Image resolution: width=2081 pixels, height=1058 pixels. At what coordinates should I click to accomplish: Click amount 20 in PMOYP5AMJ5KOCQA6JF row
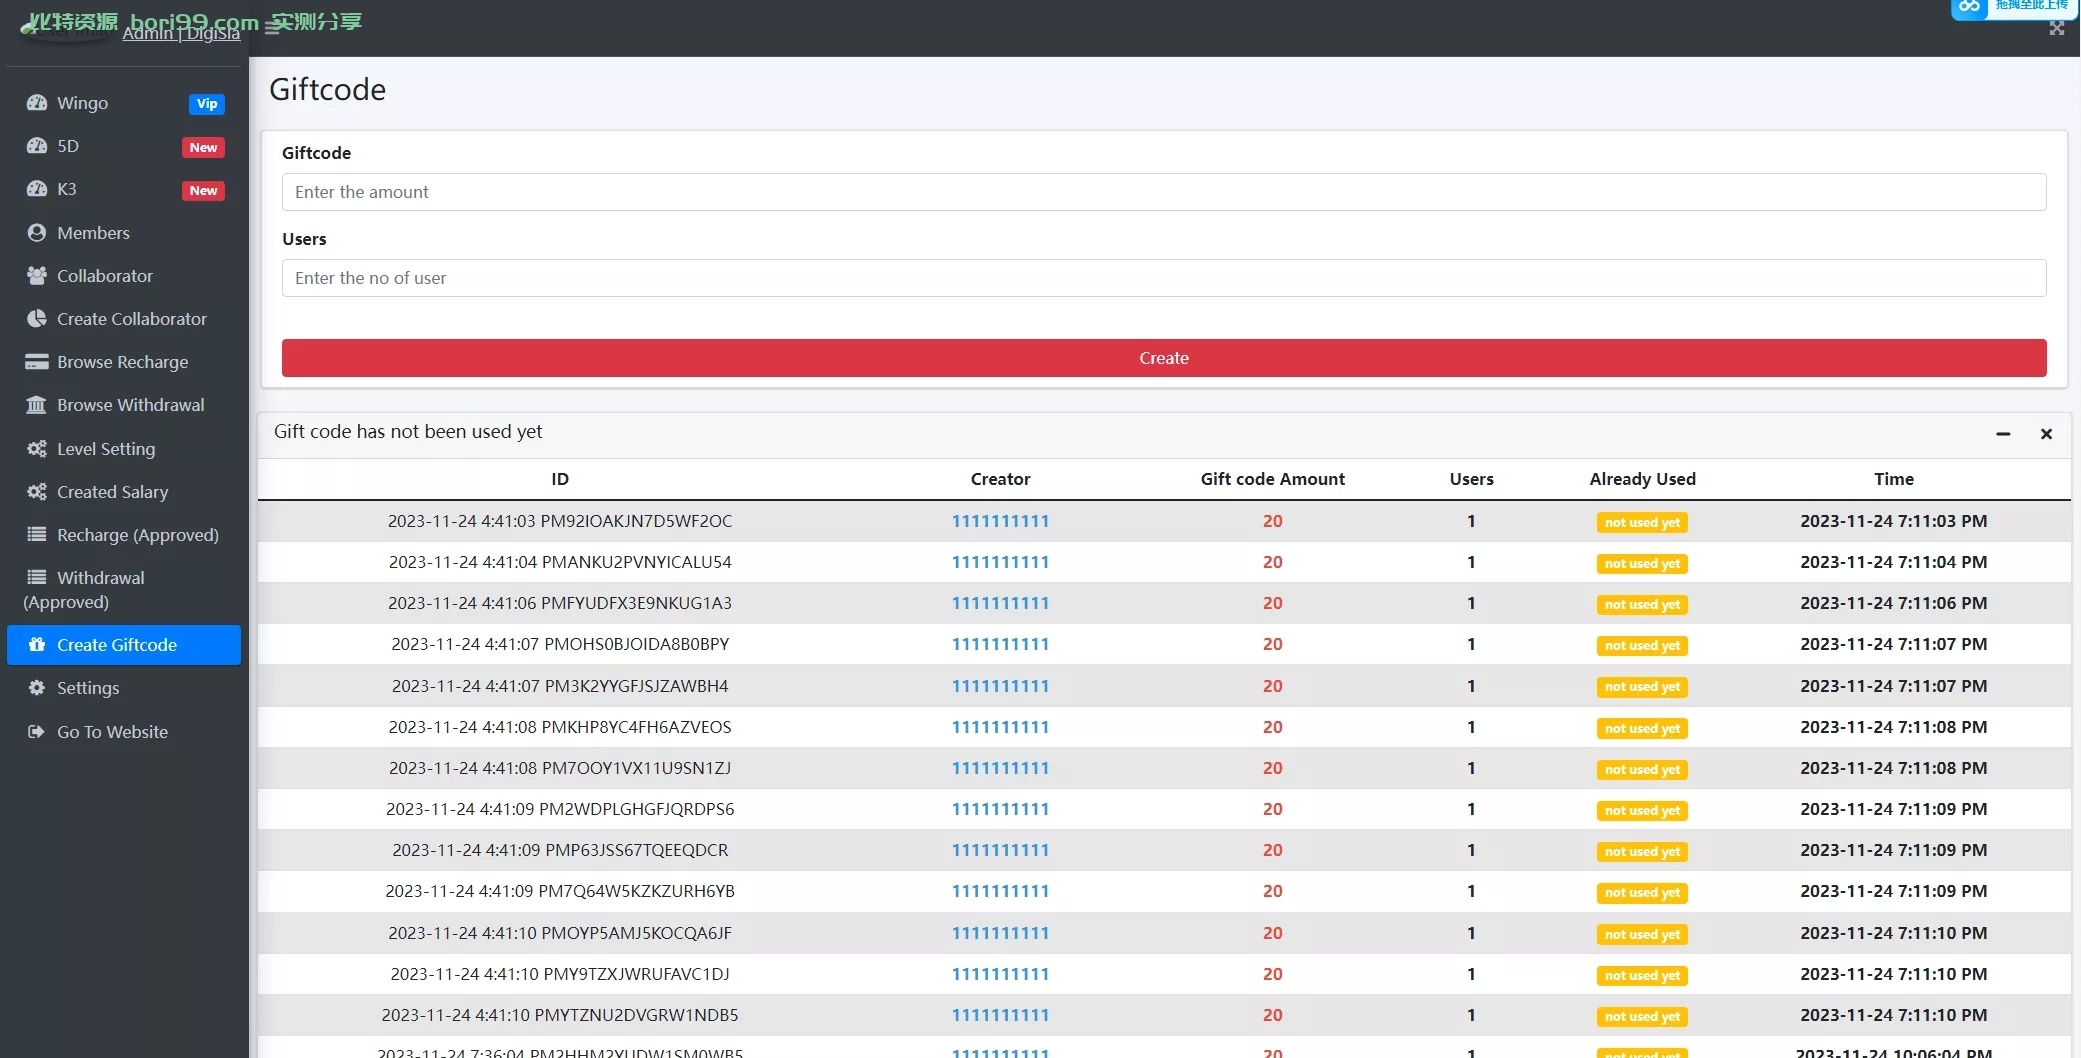point(1272,933)
